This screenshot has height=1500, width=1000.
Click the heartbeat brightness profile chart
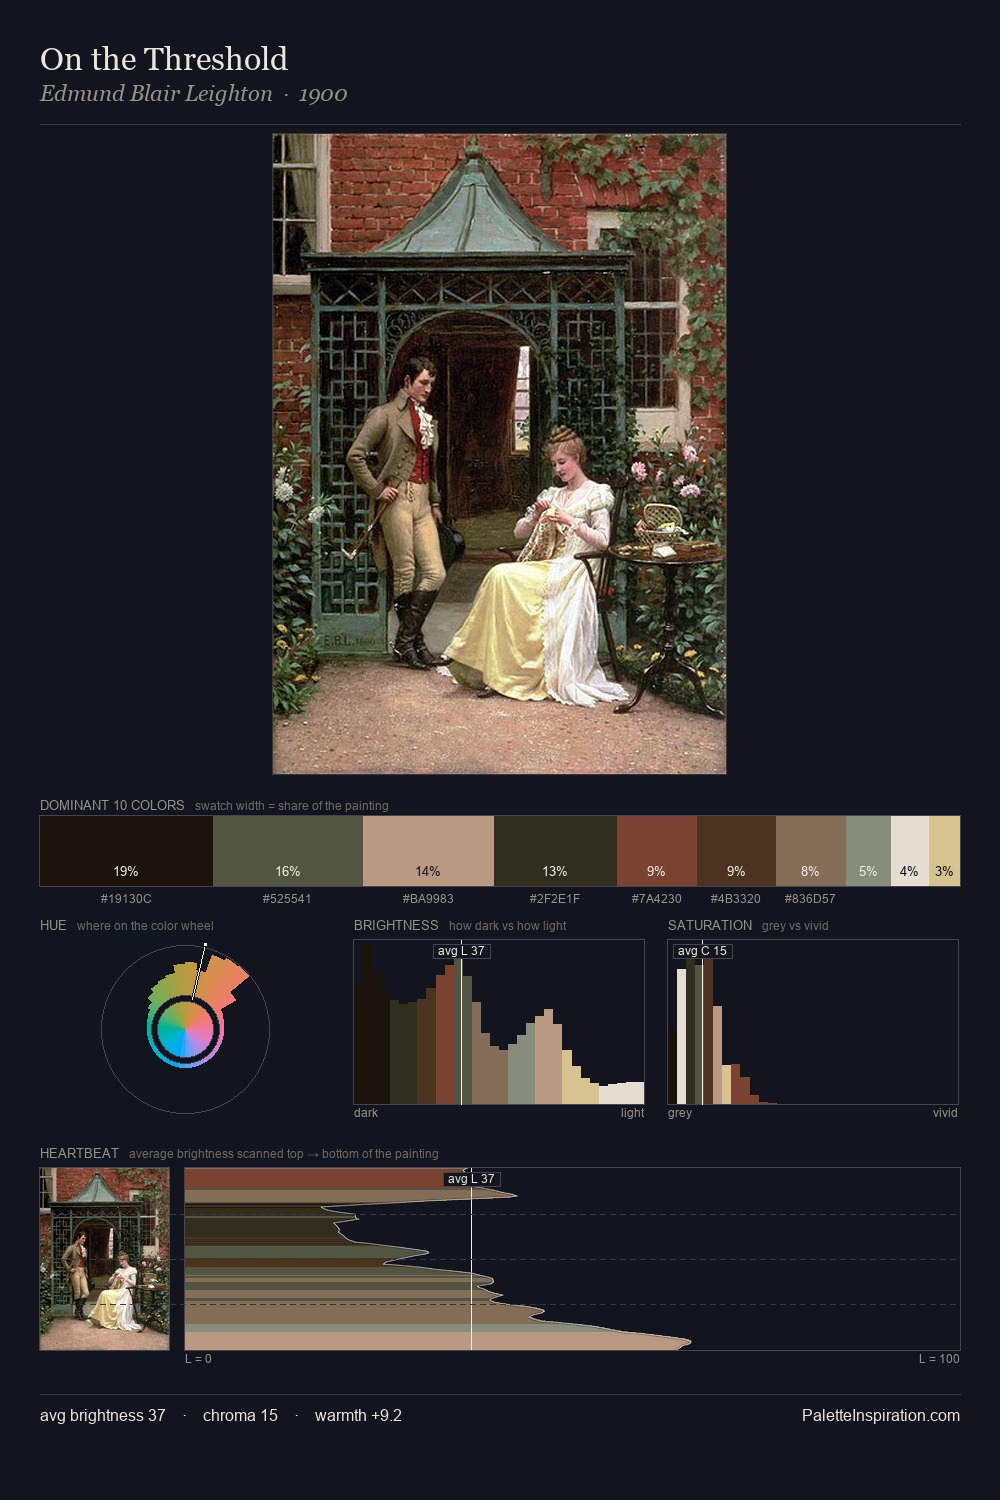[x=572, y=1259]
